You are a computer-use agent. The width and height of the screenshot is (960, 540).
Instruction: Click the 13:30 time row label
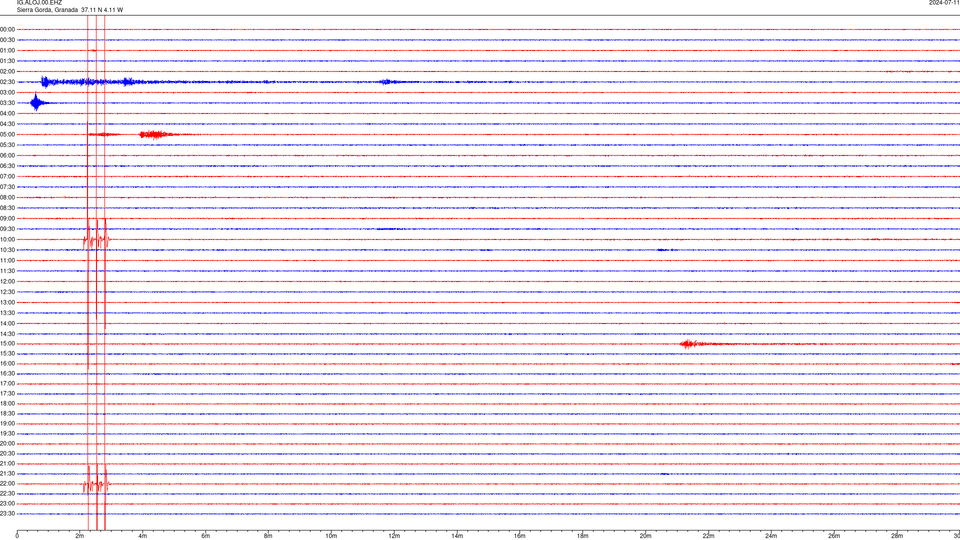click(x=7, y=313)
